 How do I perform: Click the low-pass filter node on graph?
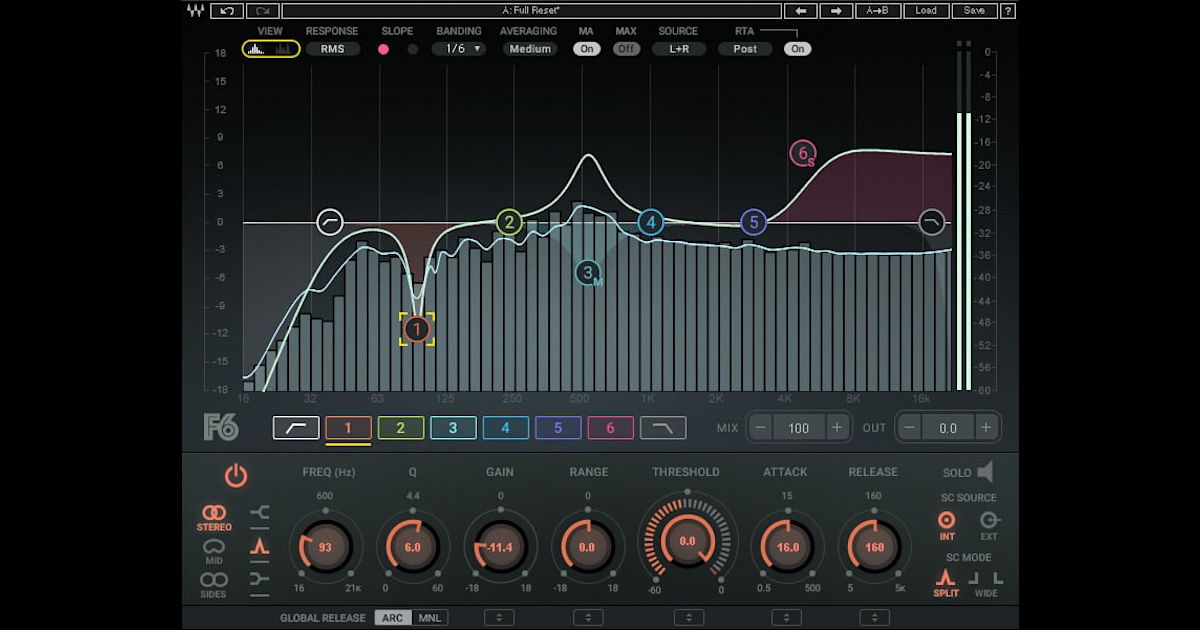[931, 222]
